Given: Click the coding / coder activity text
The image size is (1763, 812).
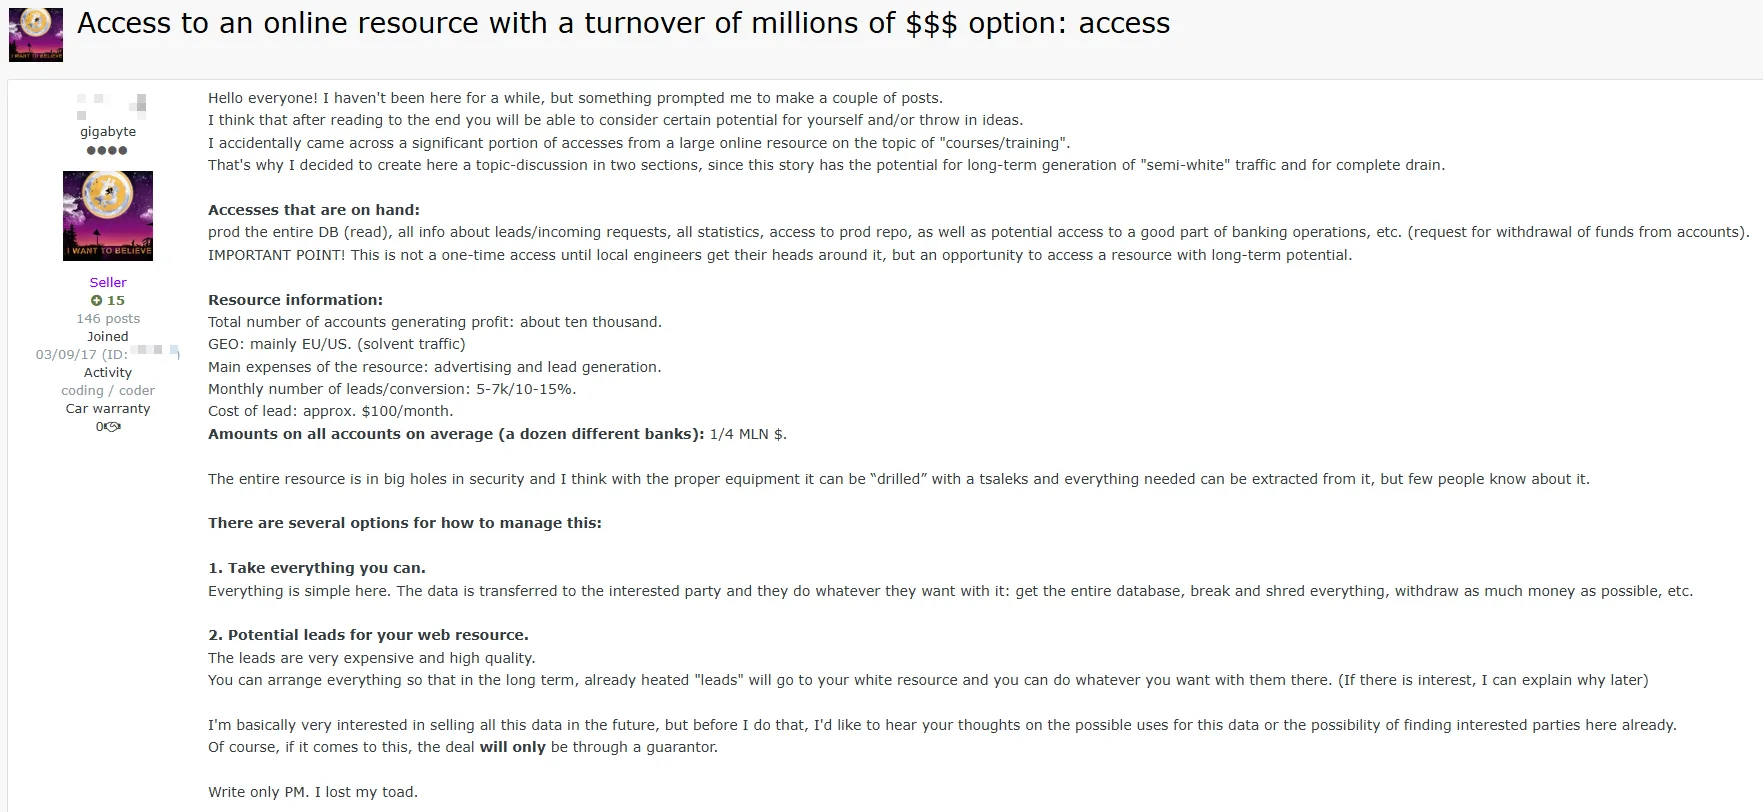Looking at the screenshot, I should tap(108, 390).
